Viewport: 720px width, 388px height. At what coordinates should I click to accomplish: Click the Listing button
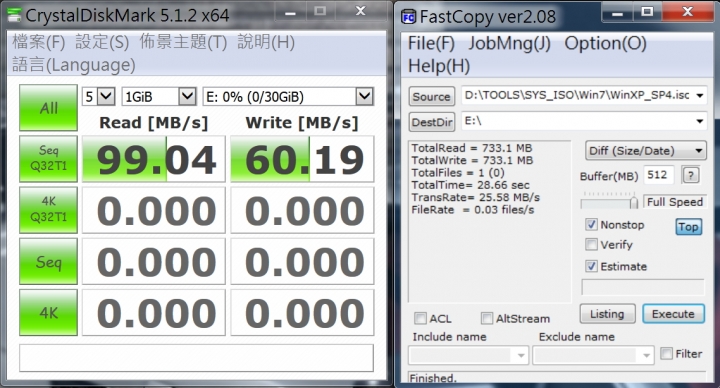608,314
